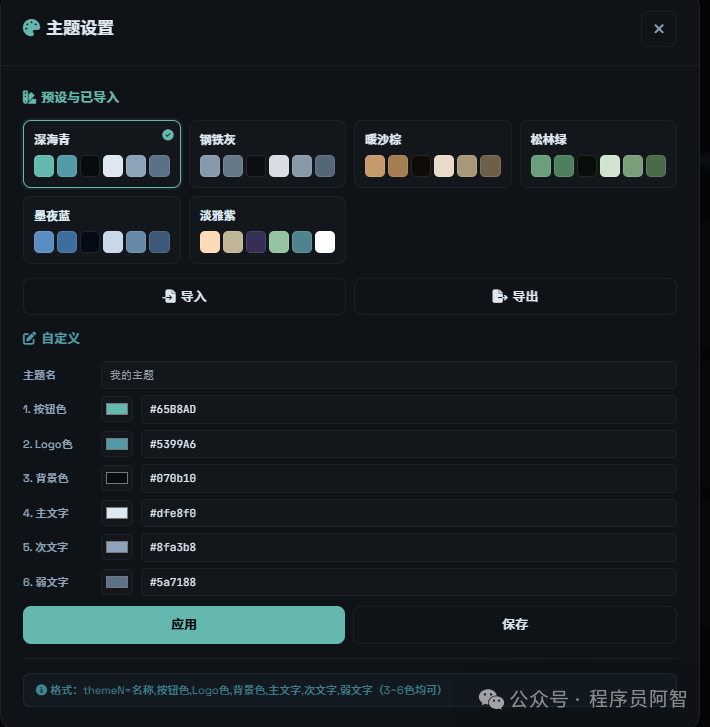Click the 导出 export button
Image resolution: width=710 pixels, height=727 pixels.
(x=515, y=296)
